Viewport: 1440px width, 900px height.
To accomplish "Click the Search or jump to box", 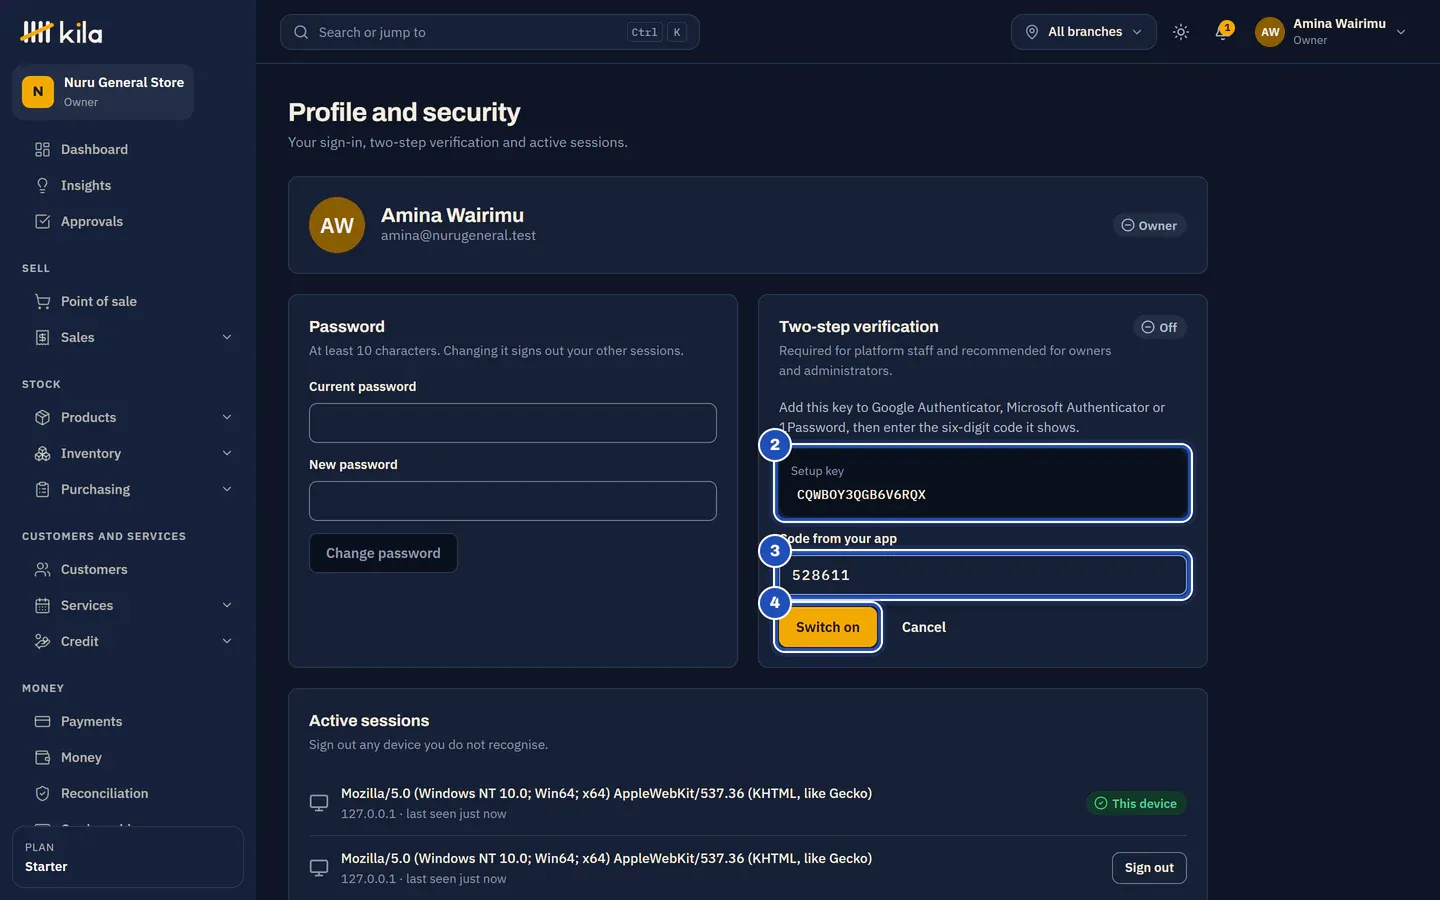I will click(x=490, y=32).
